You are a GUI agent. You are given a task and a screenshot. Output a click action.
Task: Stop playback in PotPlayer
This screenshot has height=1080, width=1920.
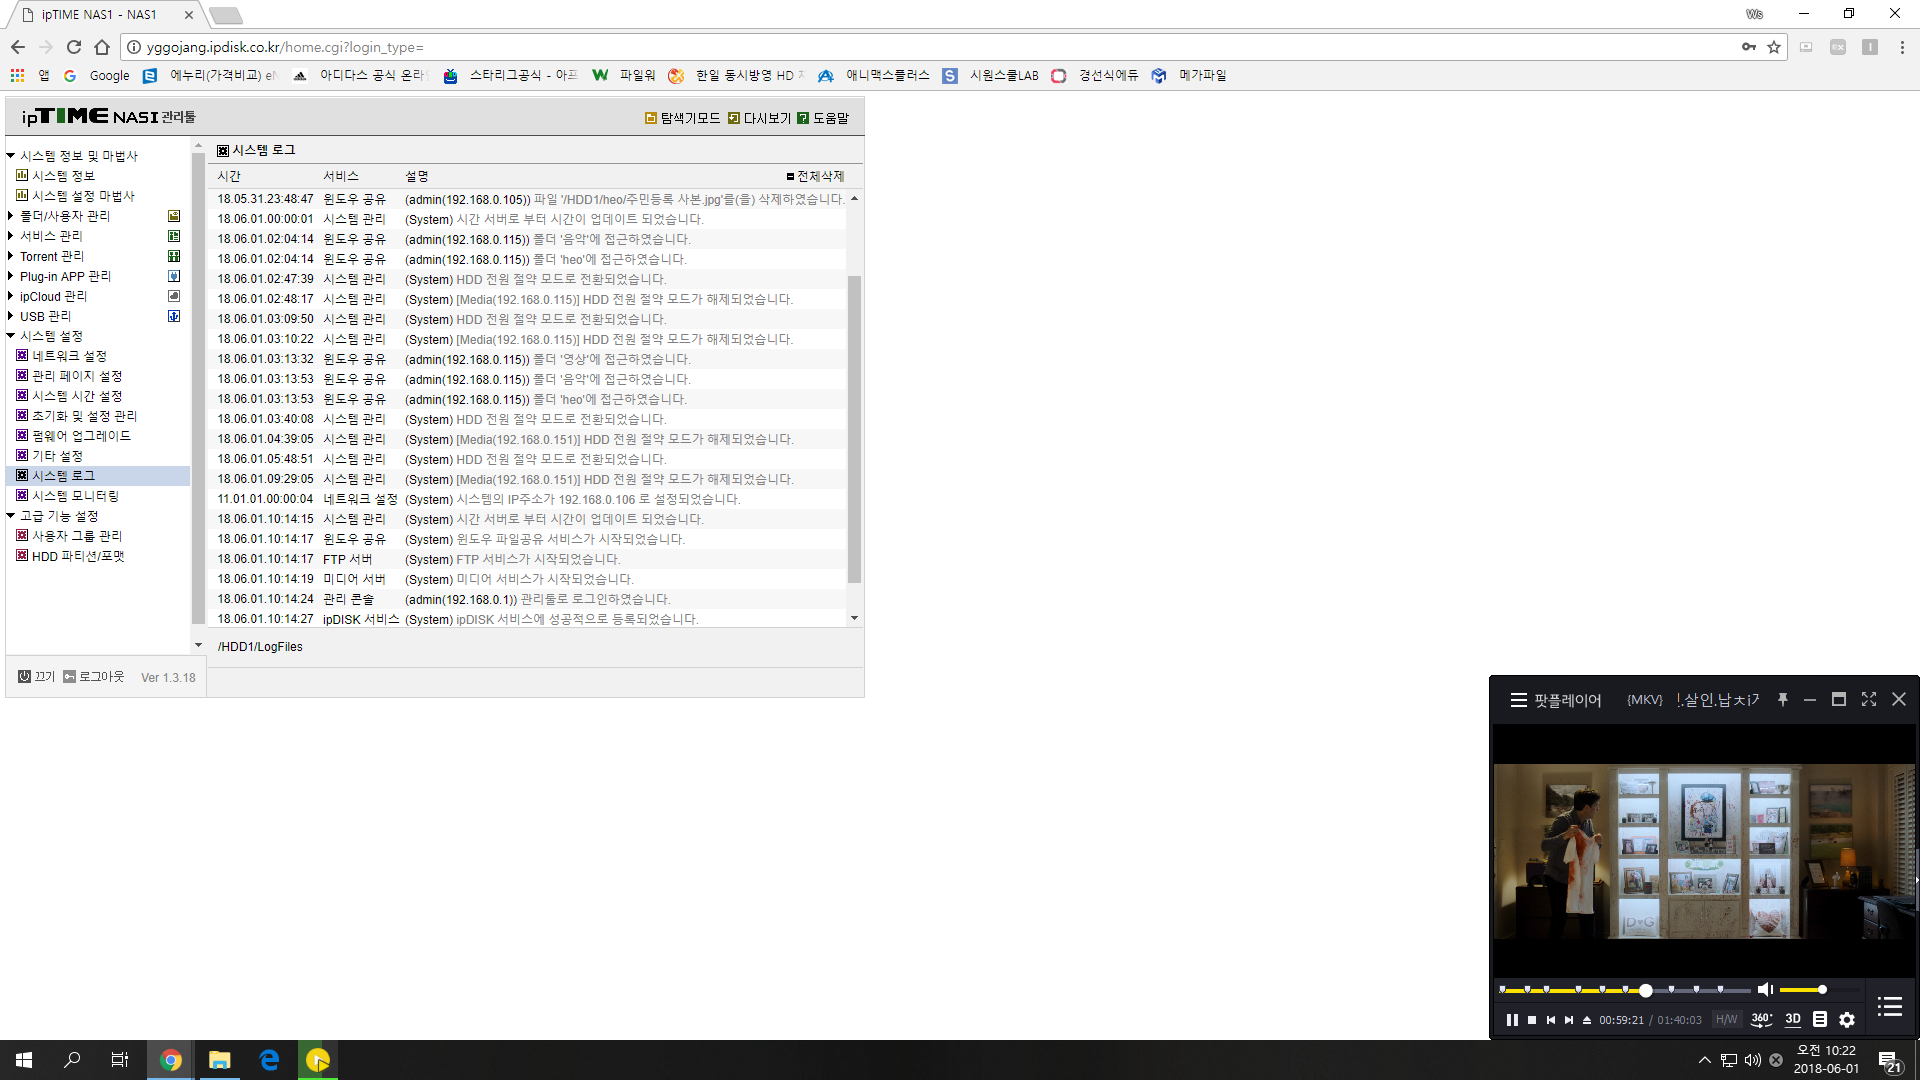coord(1532,1020)
